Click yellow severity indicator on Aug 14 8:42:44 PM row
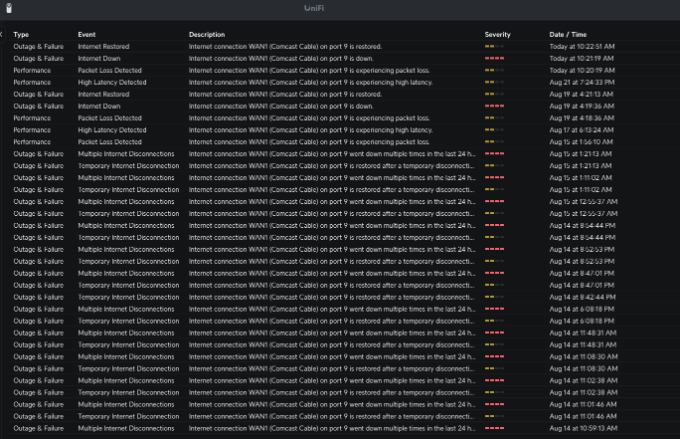Screen dimensions: 680x439 494,297
